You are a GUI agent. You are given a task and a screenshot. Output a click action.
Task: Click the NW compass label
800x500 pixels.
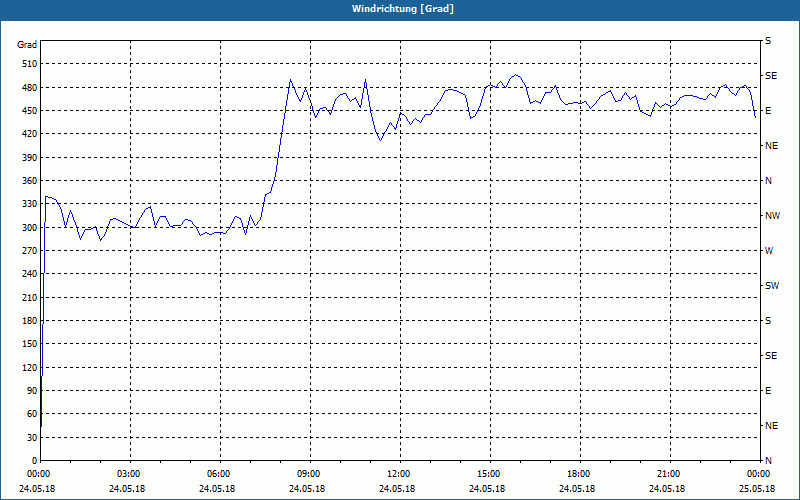coord(772,216)
